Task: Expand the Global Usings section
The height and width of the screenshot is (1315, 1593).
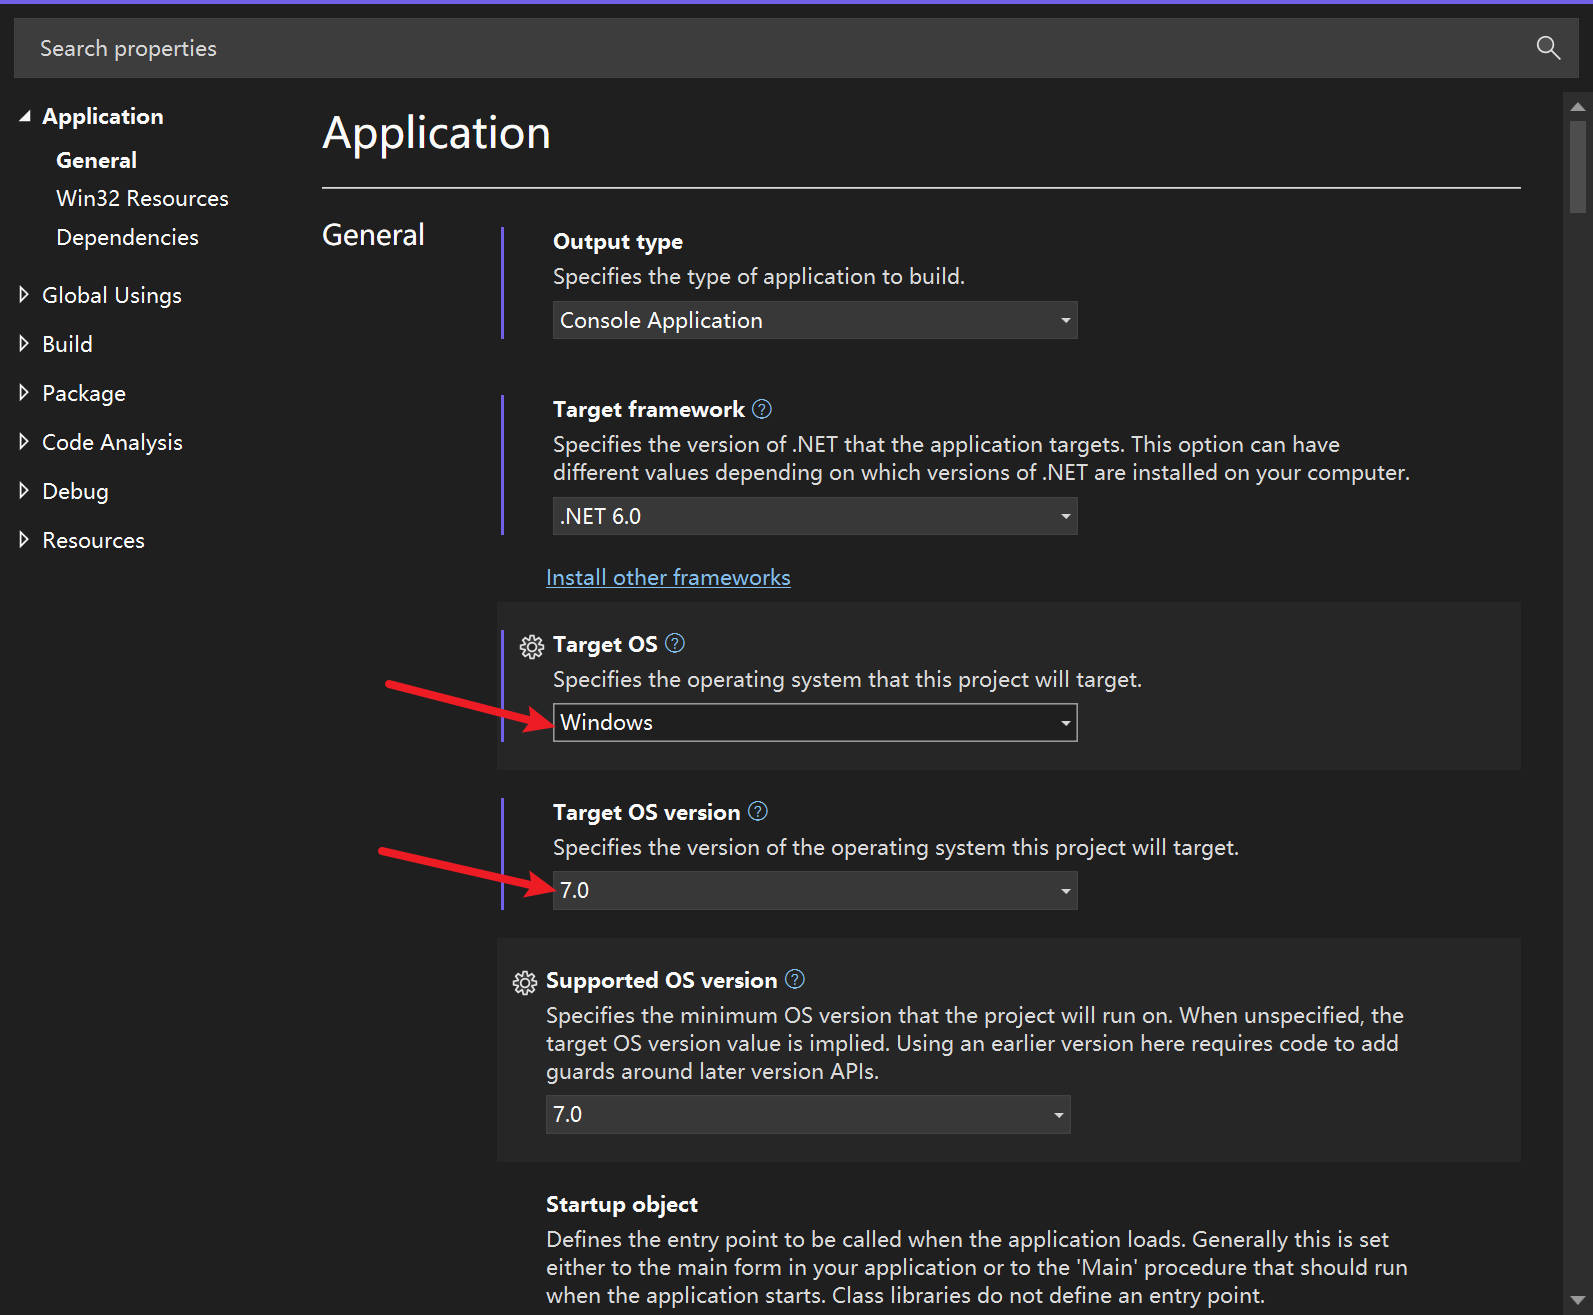Action: [x=25, y=295]
